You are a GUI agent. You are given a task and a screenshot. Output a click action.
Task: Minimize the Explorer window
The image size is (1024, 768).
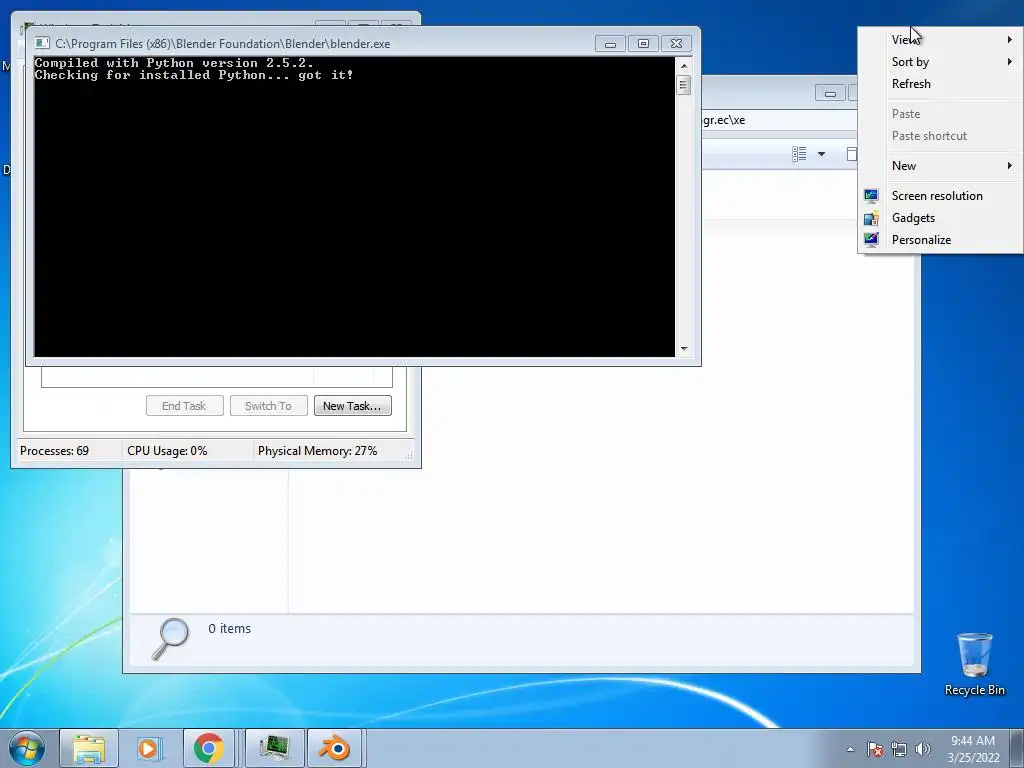pyautogui.click(x=830, y=93)
